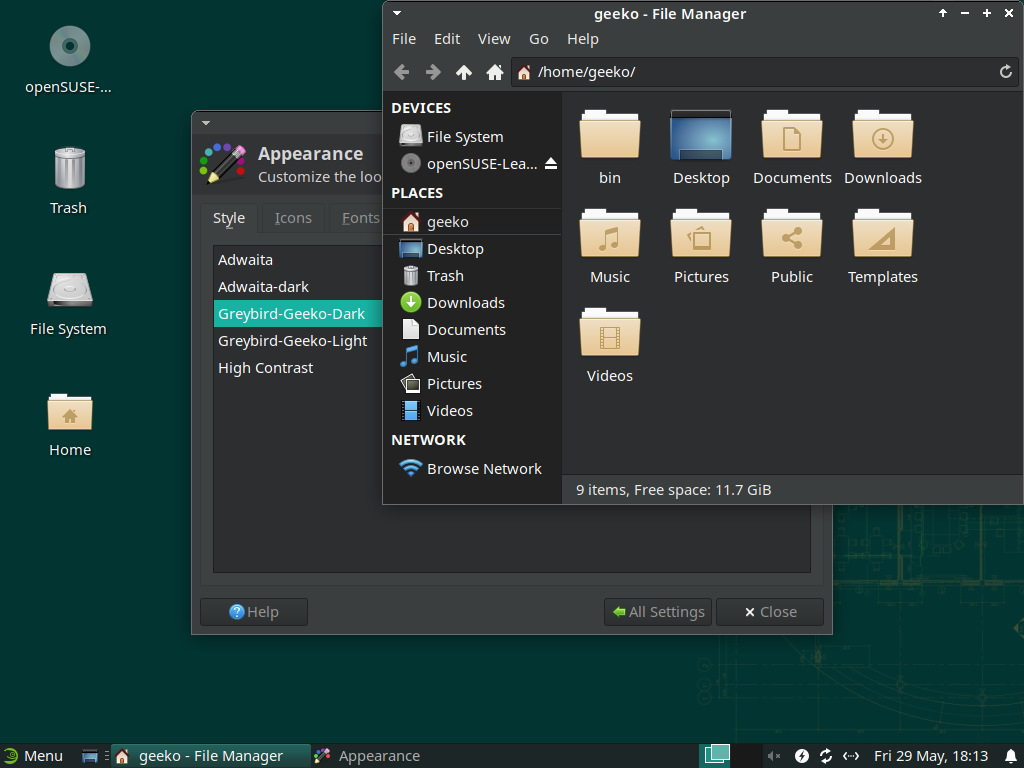Eject the openSUSE-Leap disc

[x=551, y=163]
